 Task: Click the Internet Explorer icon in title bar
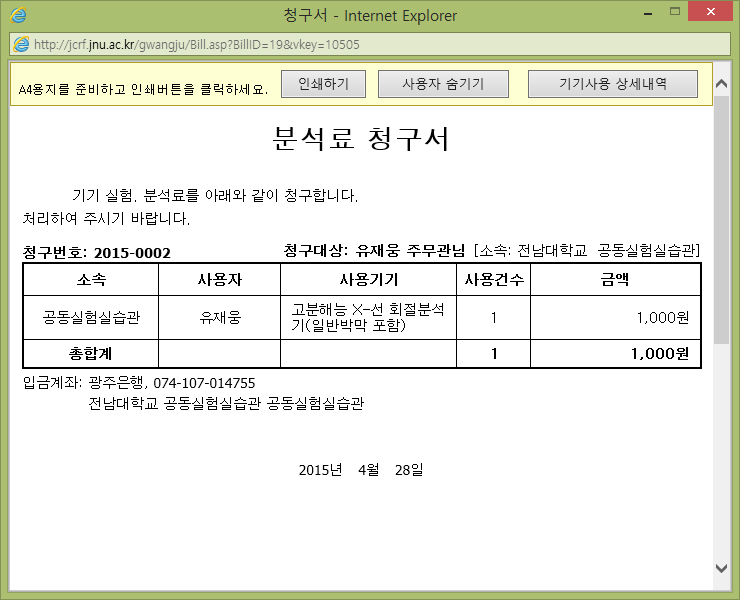[x=18, y=15]
